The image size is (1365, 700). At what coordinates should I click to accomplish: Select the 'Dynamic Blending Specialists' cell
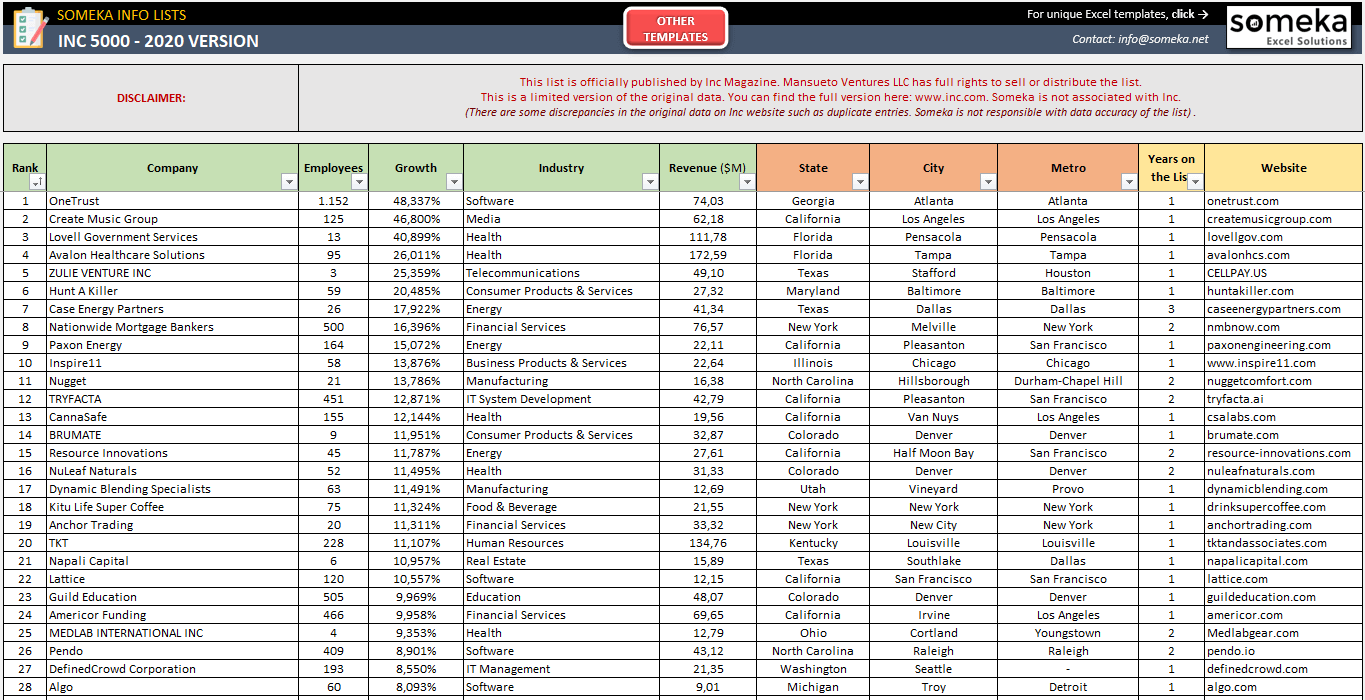click(x=173, y=489)
